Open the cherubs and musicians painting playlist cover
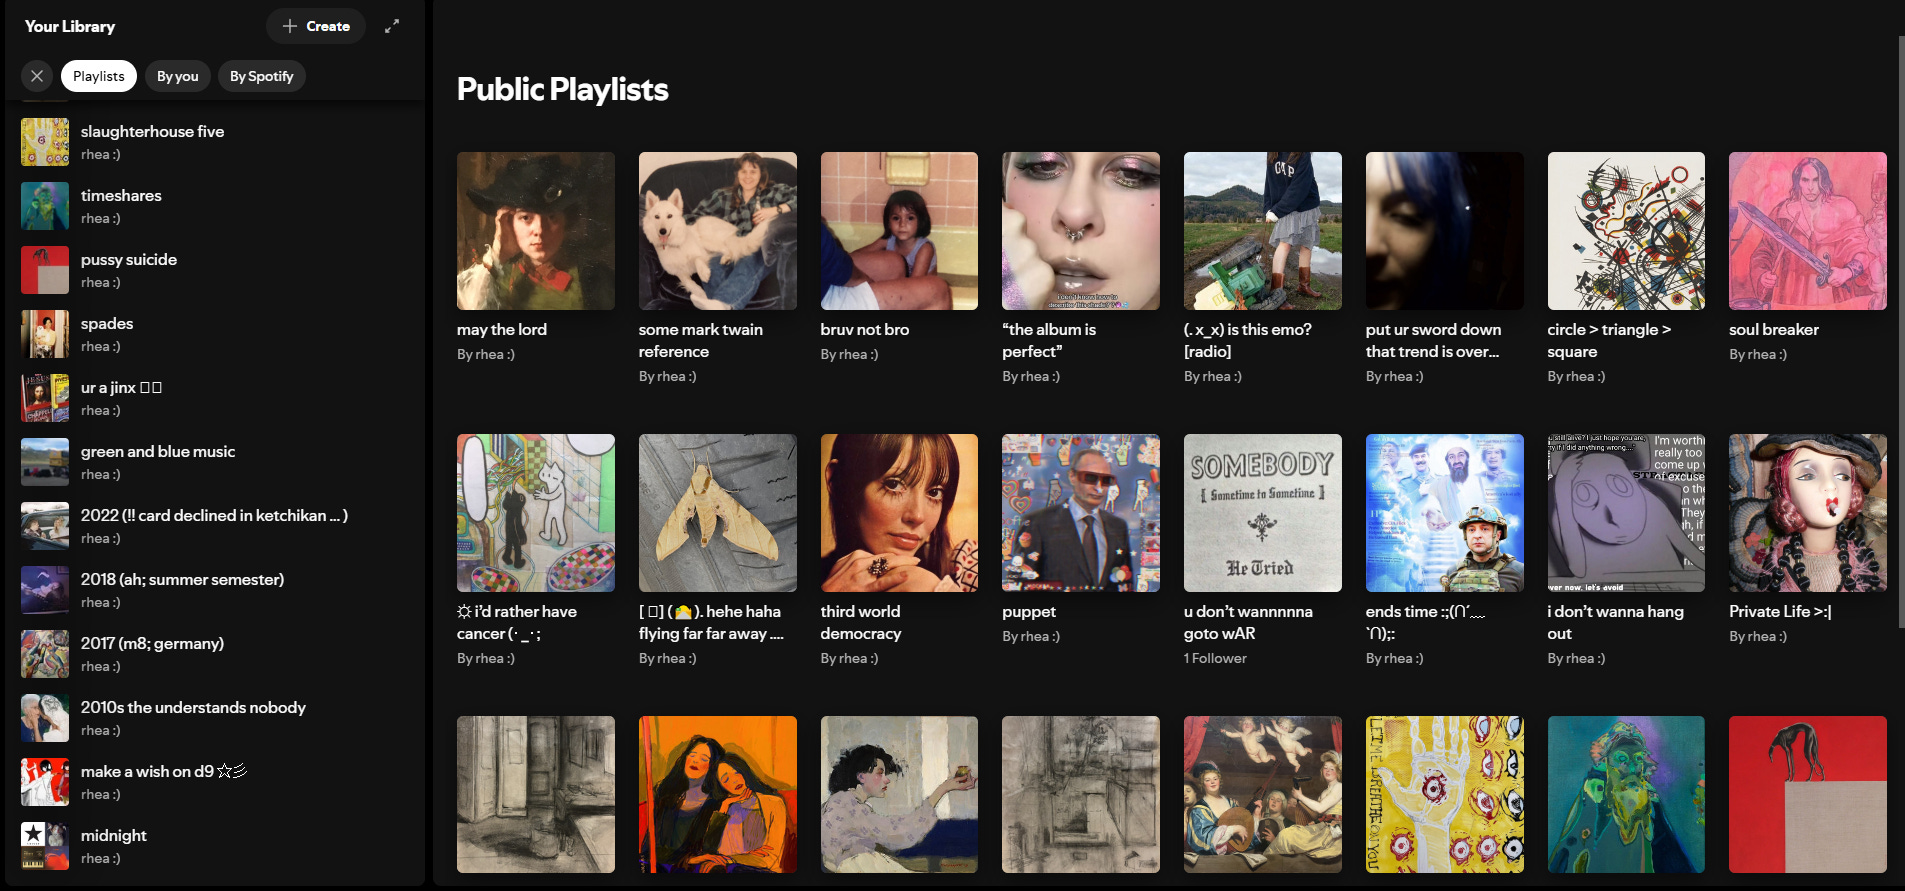Viewport: 1905px width, 891px height. tap(1263, 795)
